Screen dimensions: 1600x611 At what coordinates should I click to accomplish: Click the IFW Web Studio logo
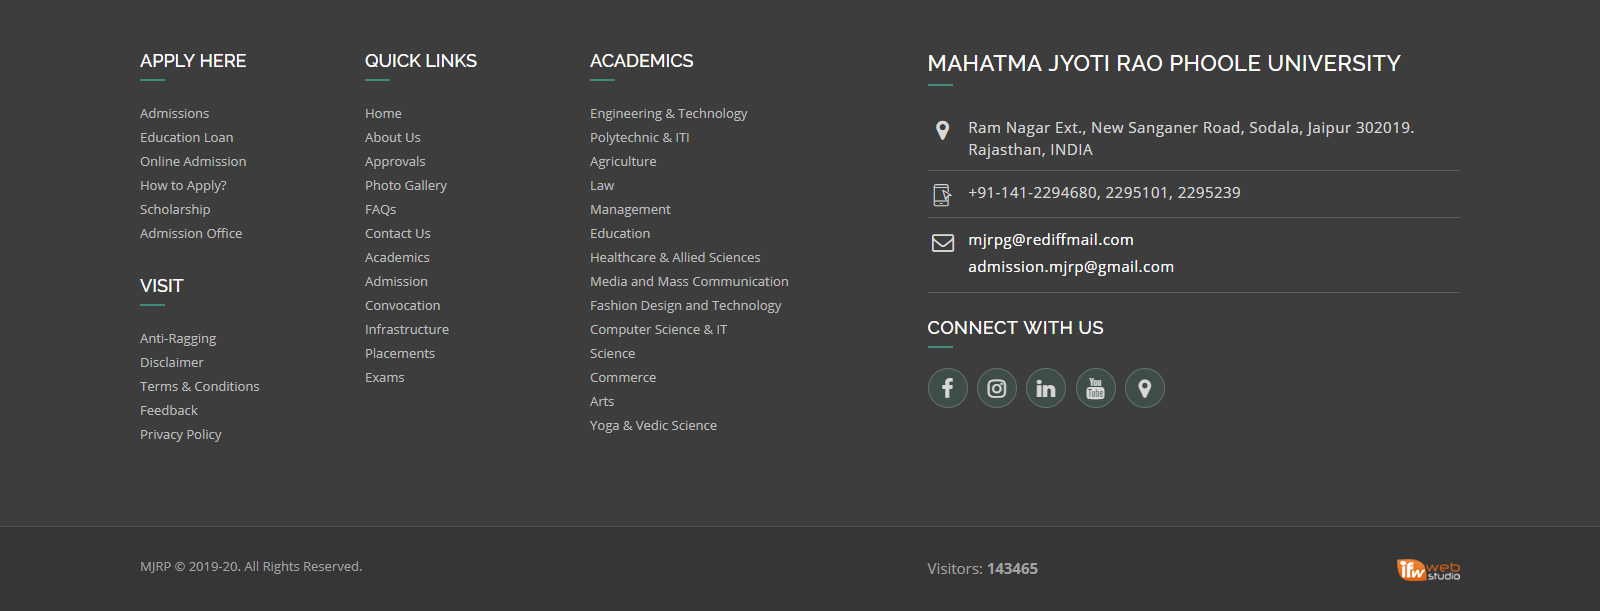(1428, 569)
